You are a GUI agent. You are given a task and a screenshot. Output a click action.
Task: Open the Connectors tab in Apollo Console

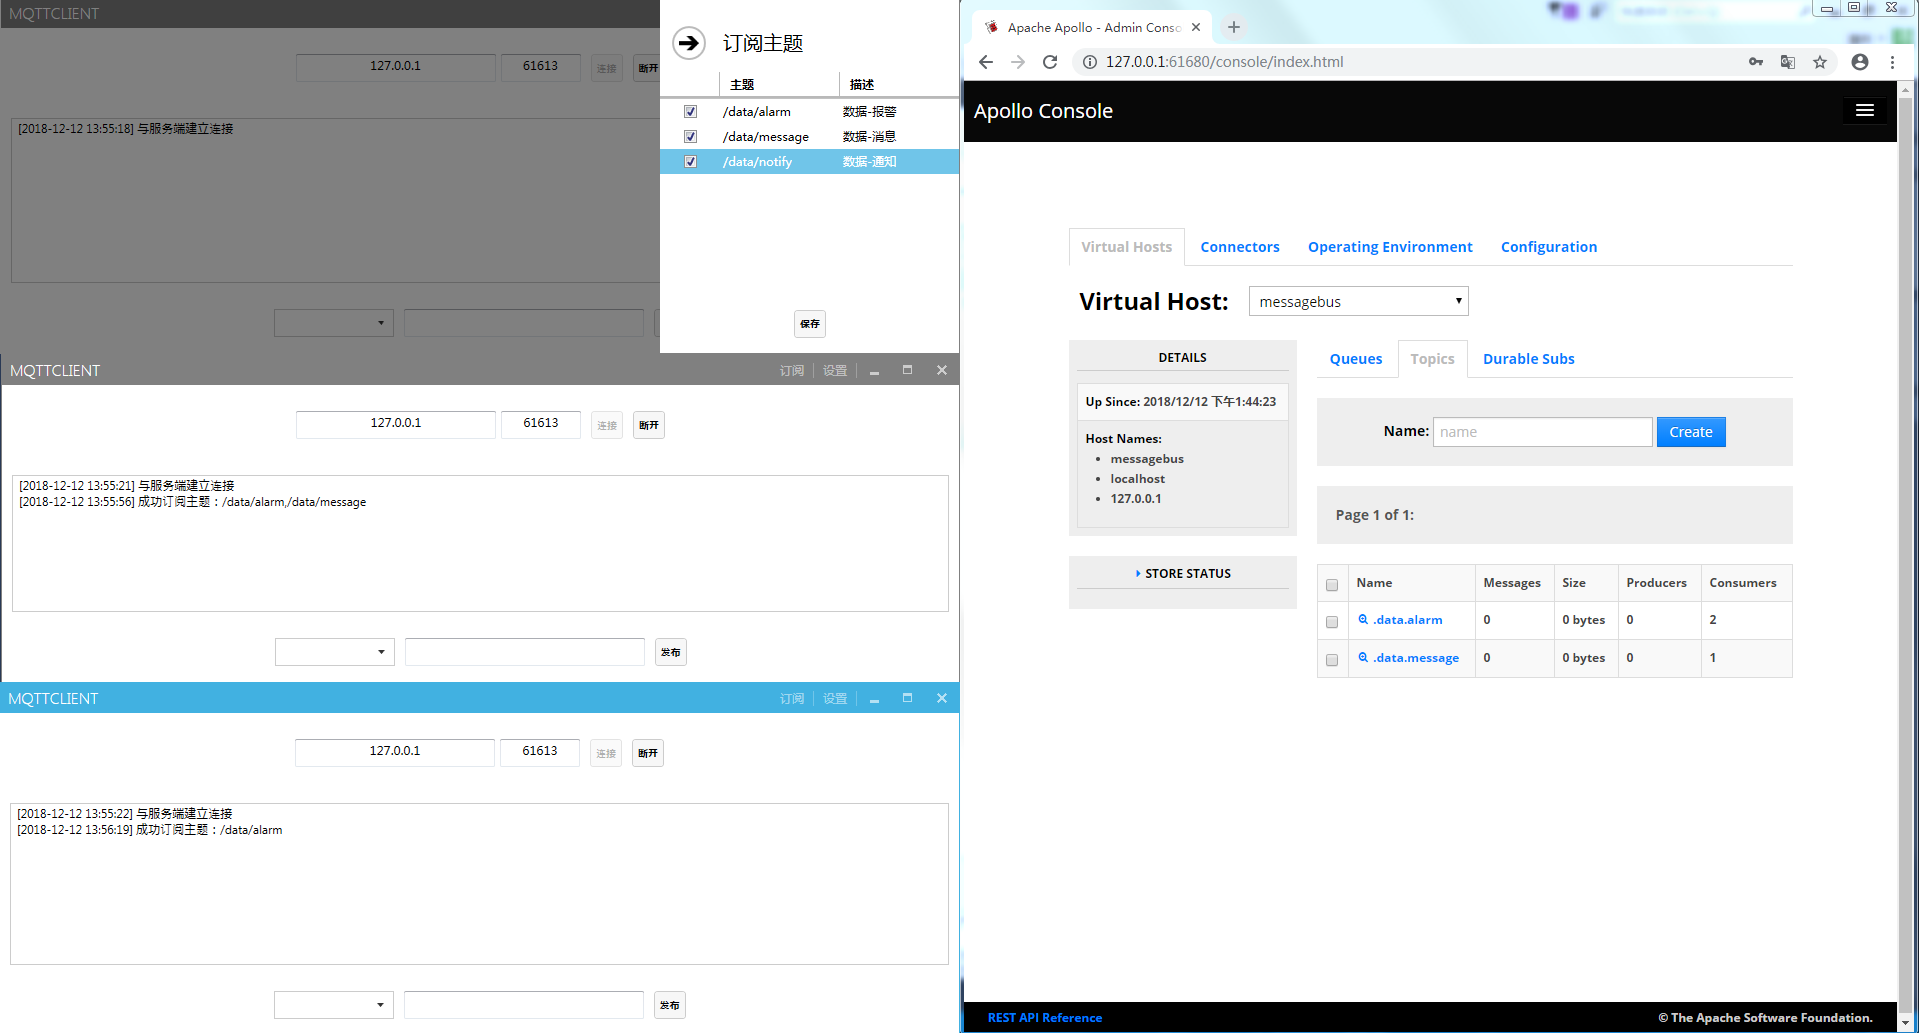coord(1239,246)
